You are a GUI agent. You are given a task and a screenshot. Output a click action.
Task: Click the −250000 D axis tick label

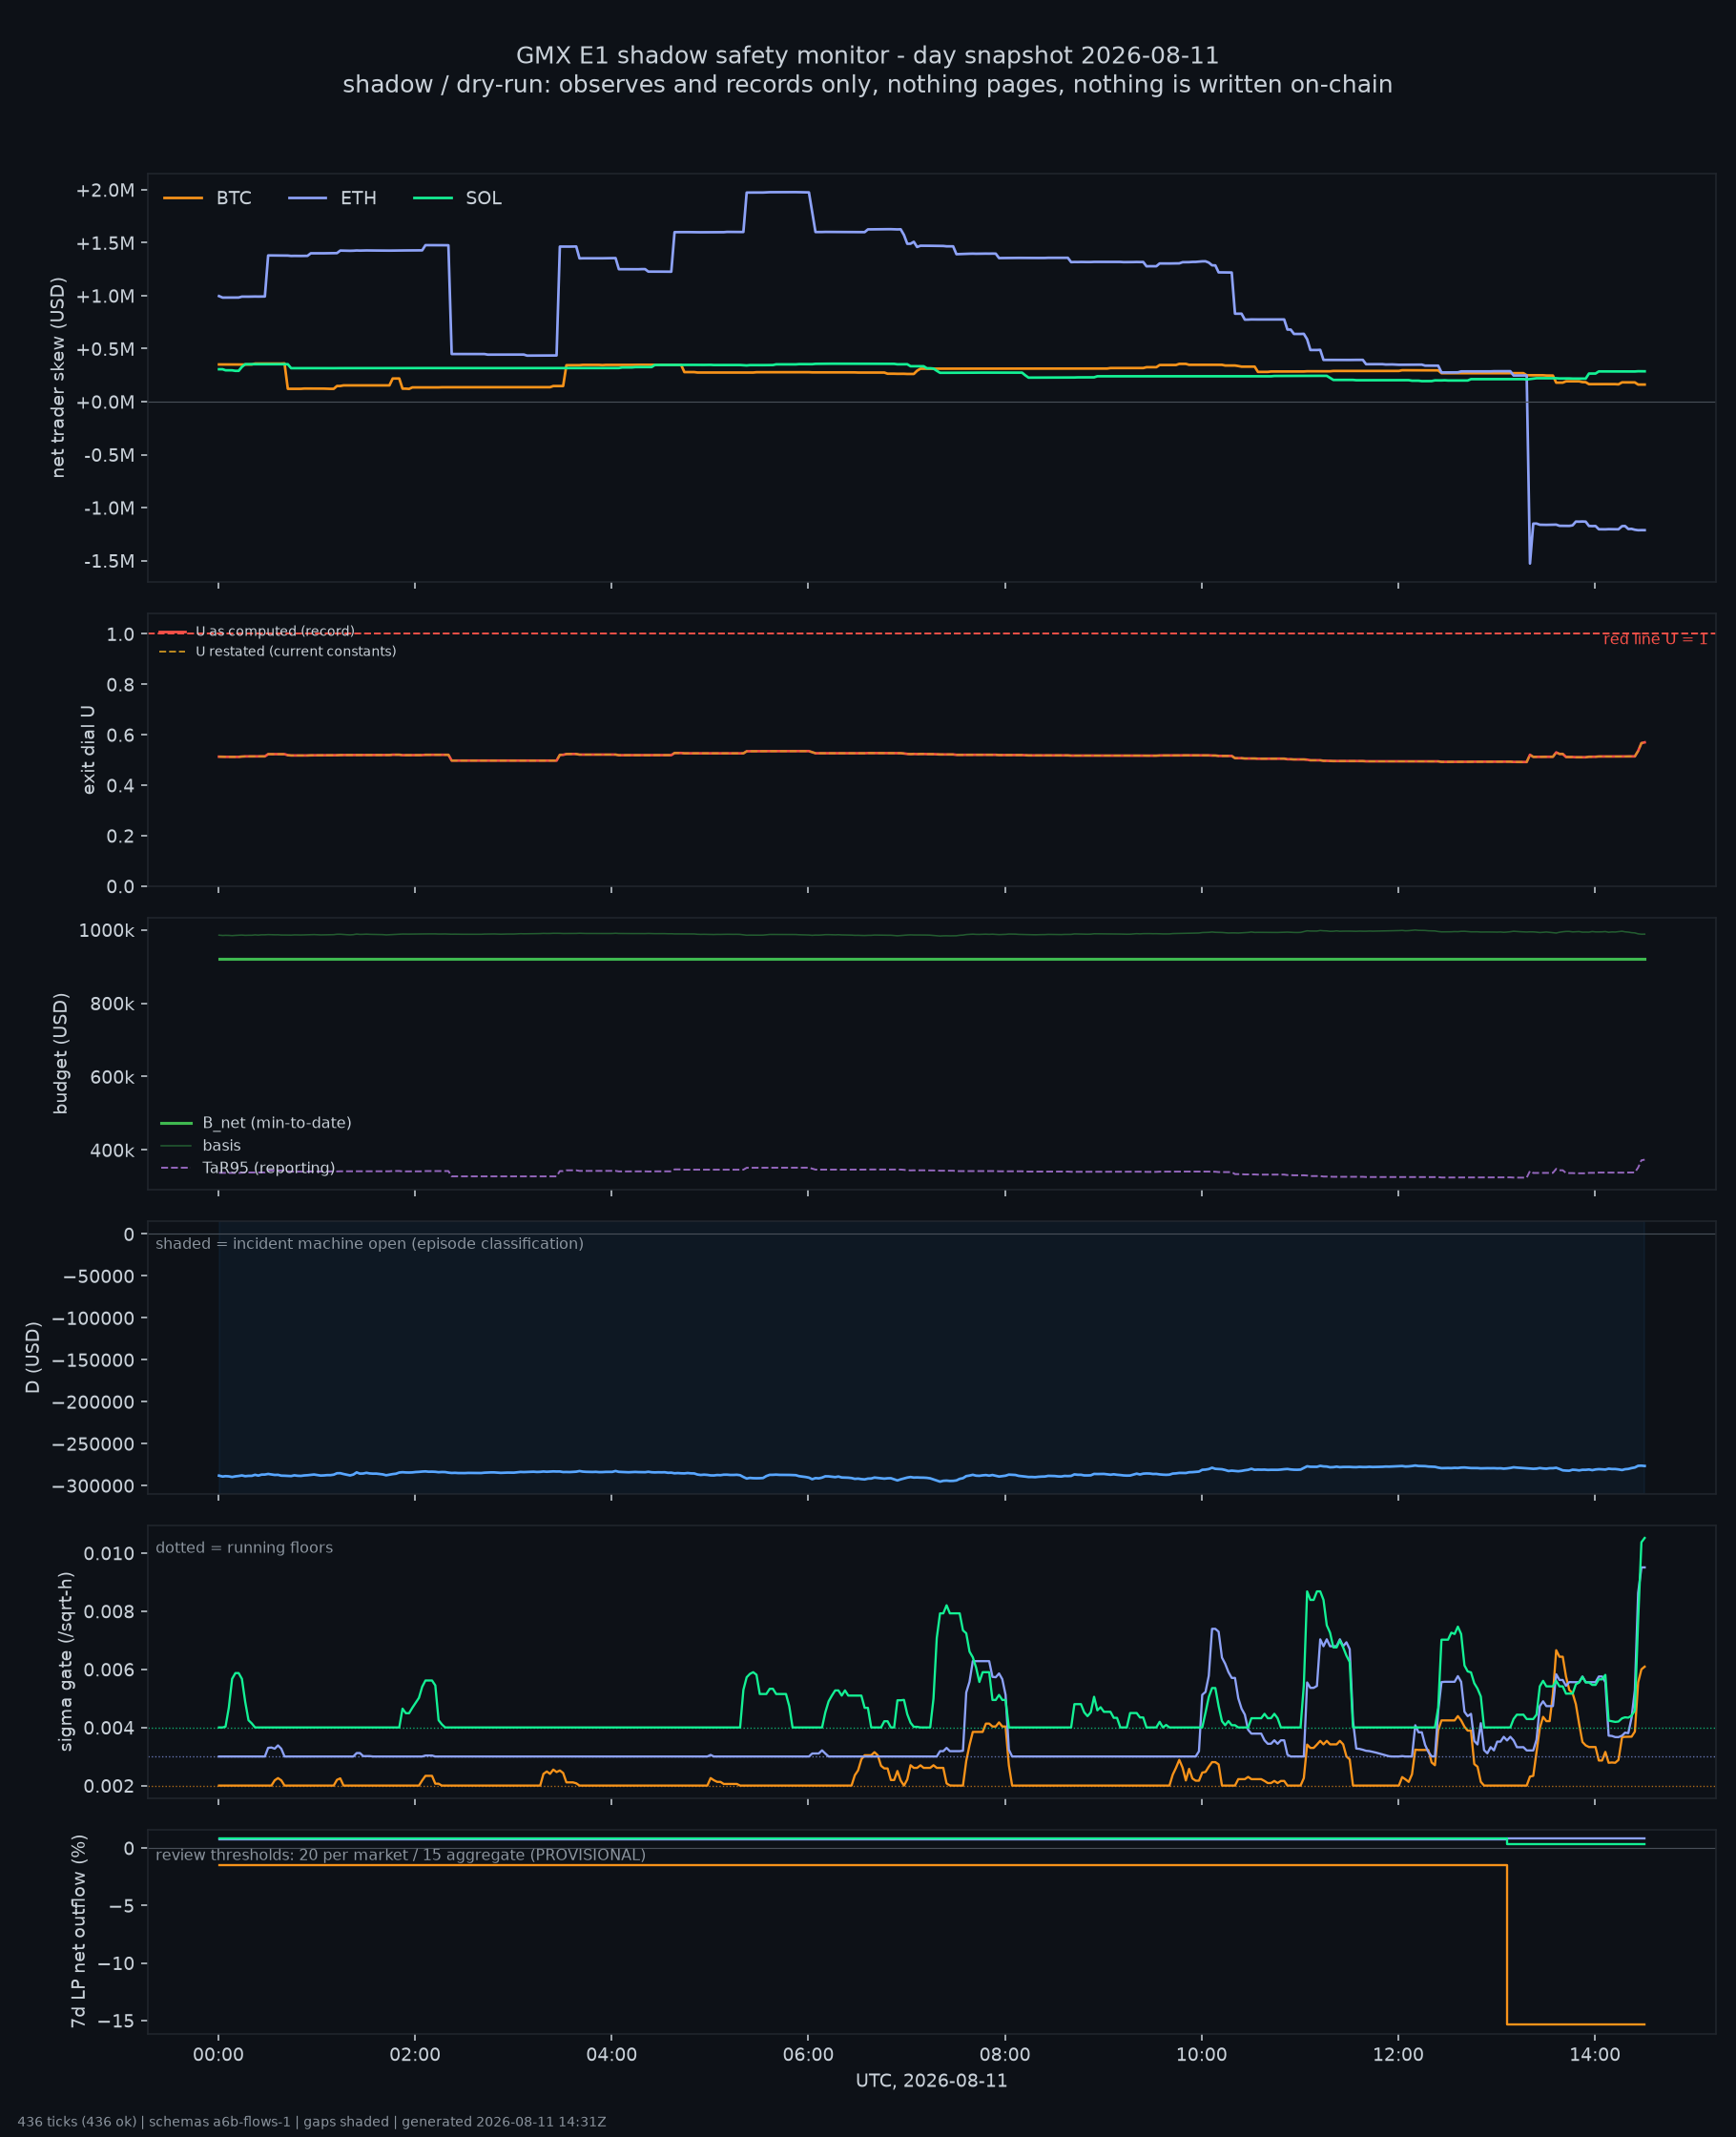point(94,1444)
